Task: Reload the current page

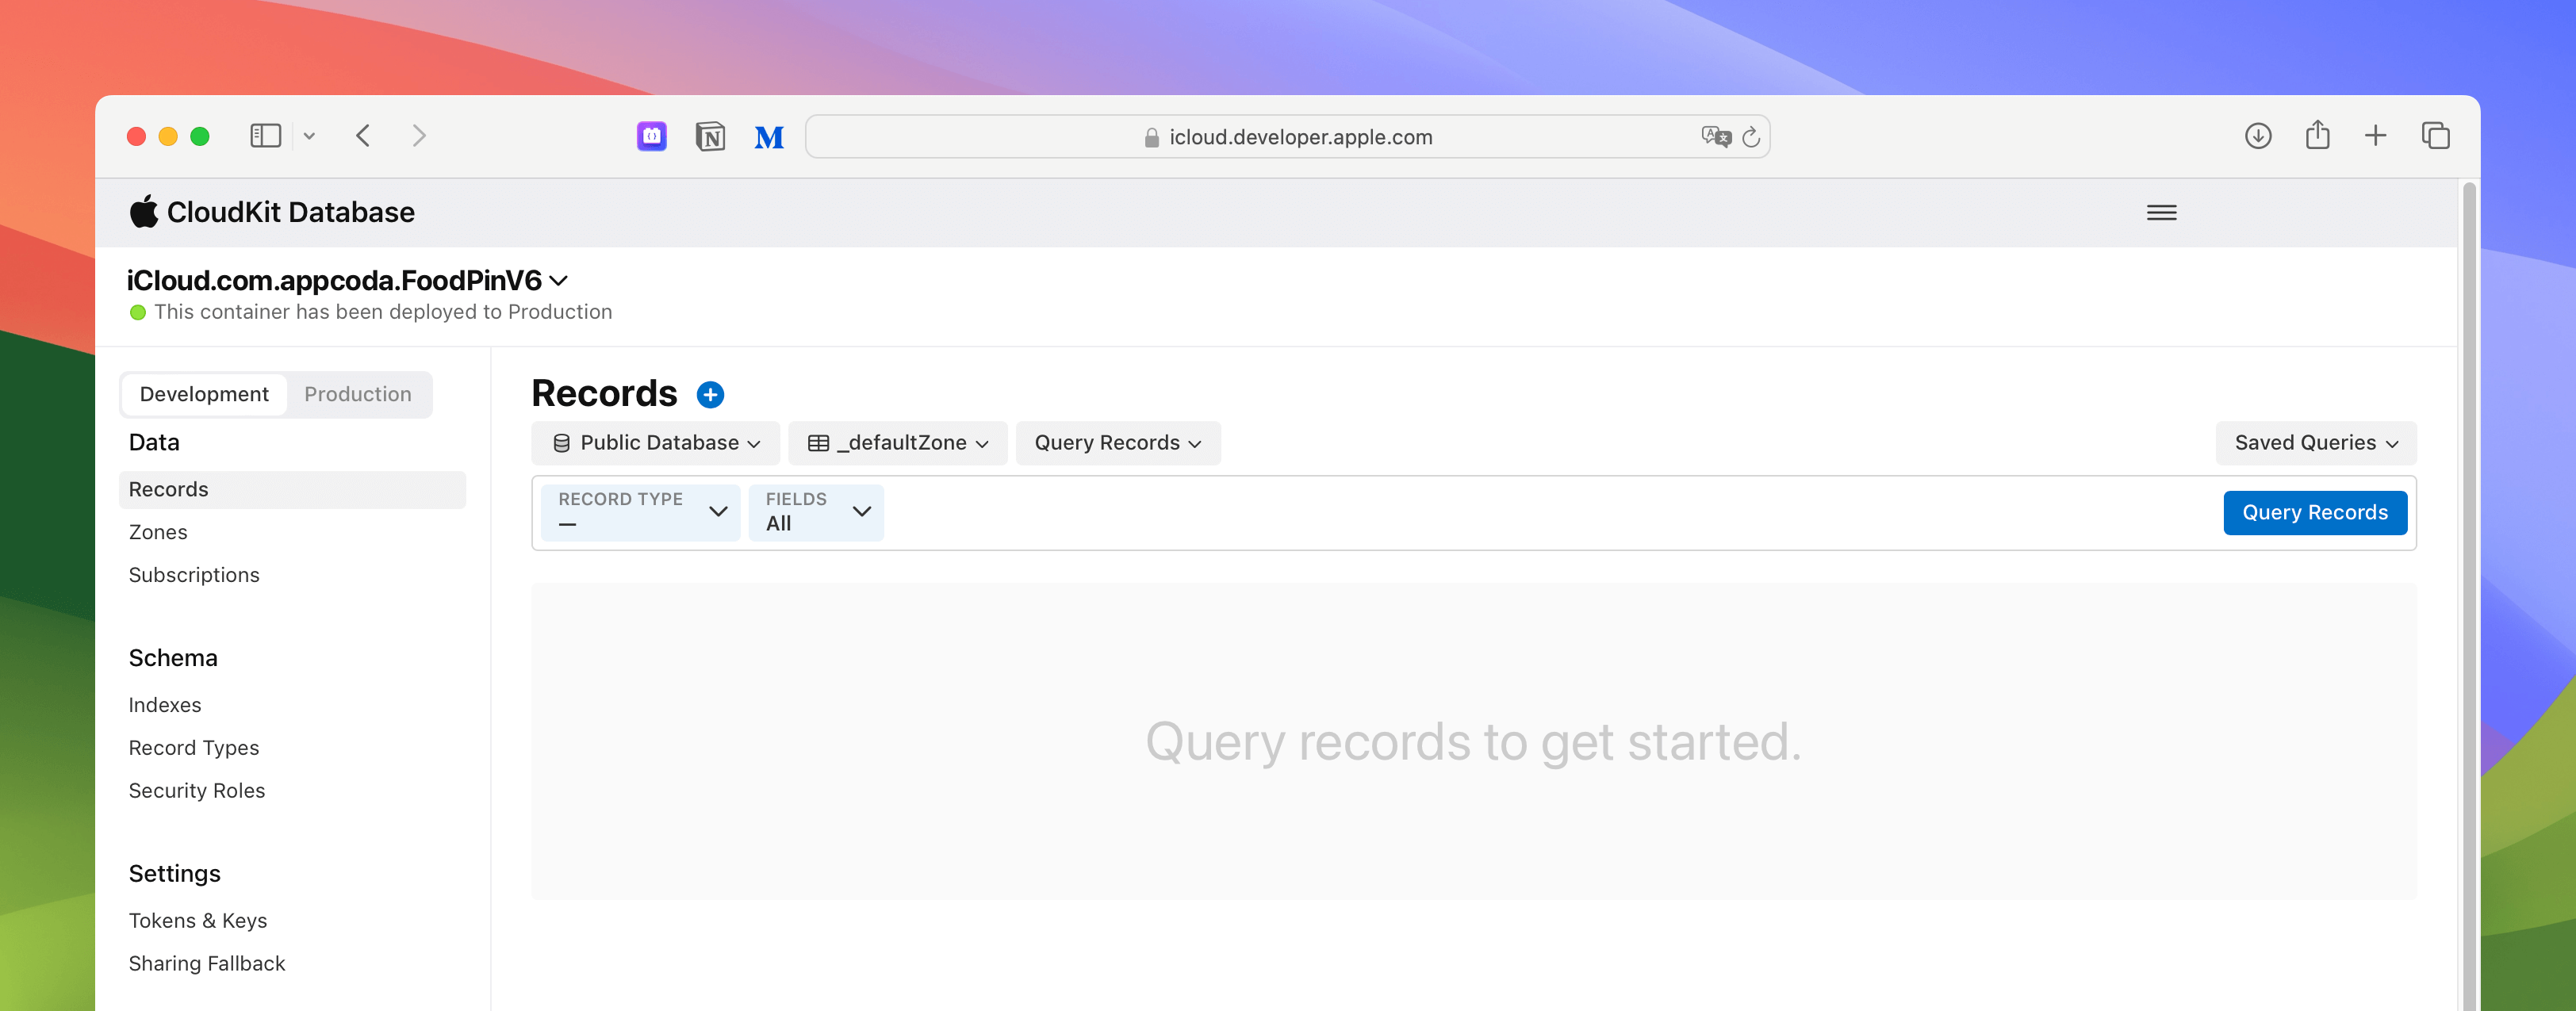Action: [1751, 137]
